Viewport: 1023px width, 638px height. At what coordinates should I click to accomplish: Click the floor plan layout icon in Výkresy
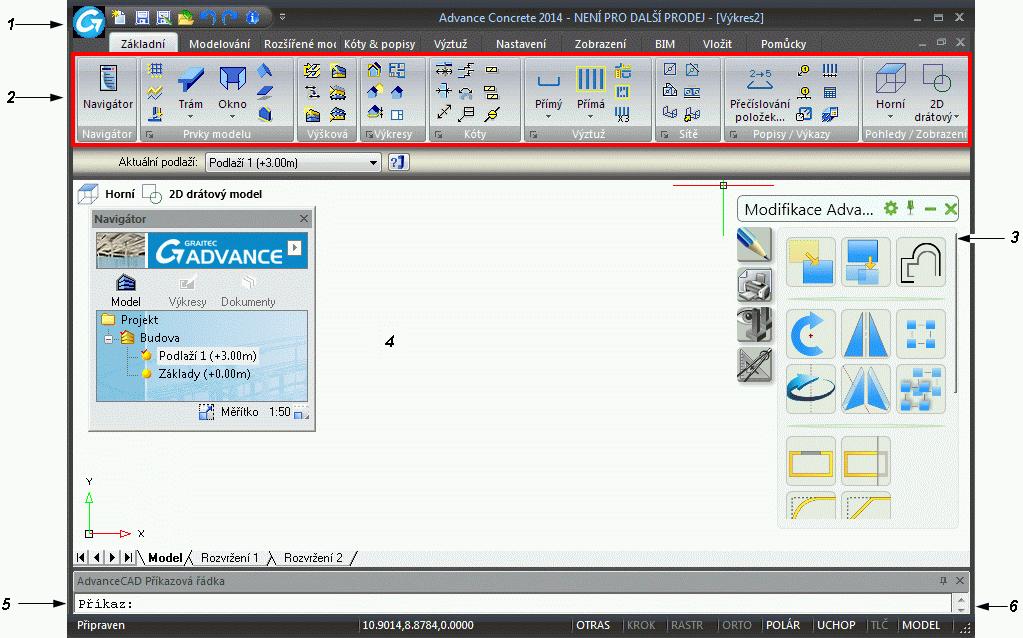click(397, 70)
